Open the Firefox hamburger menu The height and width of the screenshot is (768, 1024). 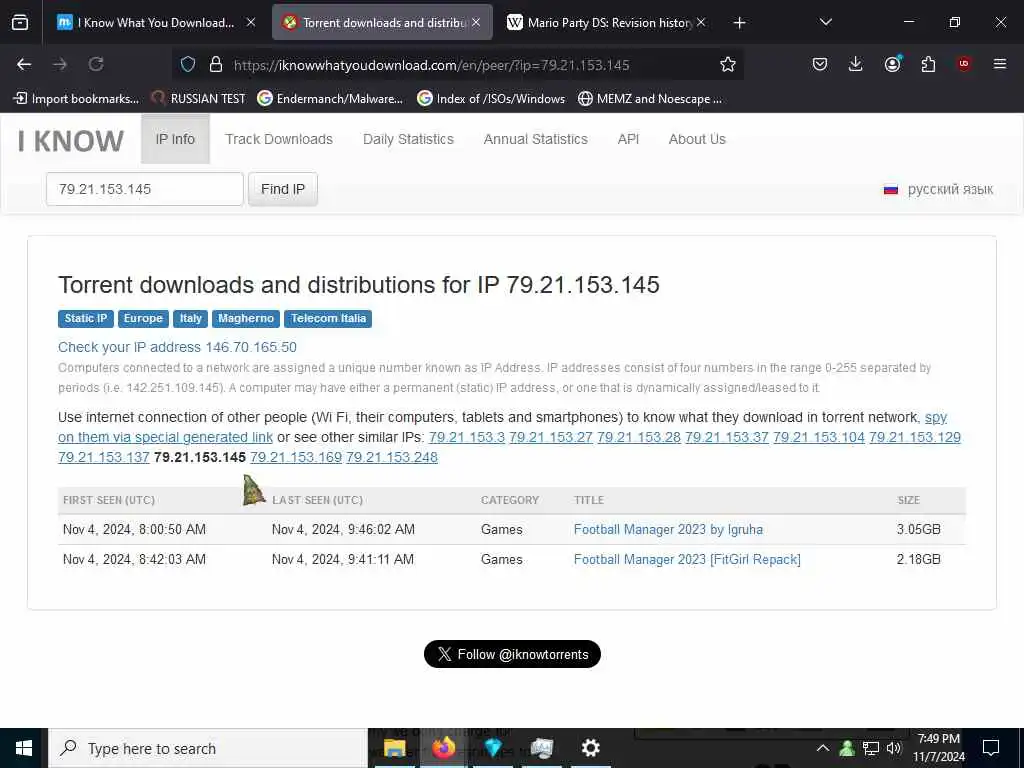click(1000, 64)
